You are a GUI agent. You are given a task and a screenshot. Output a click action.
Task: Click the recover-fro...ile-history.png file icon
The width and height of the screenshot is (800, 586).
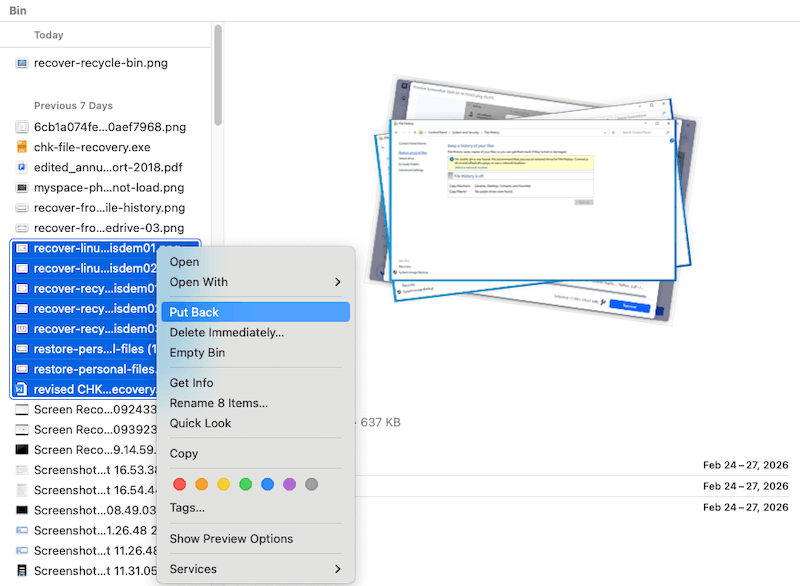click(x=22, y=208)
